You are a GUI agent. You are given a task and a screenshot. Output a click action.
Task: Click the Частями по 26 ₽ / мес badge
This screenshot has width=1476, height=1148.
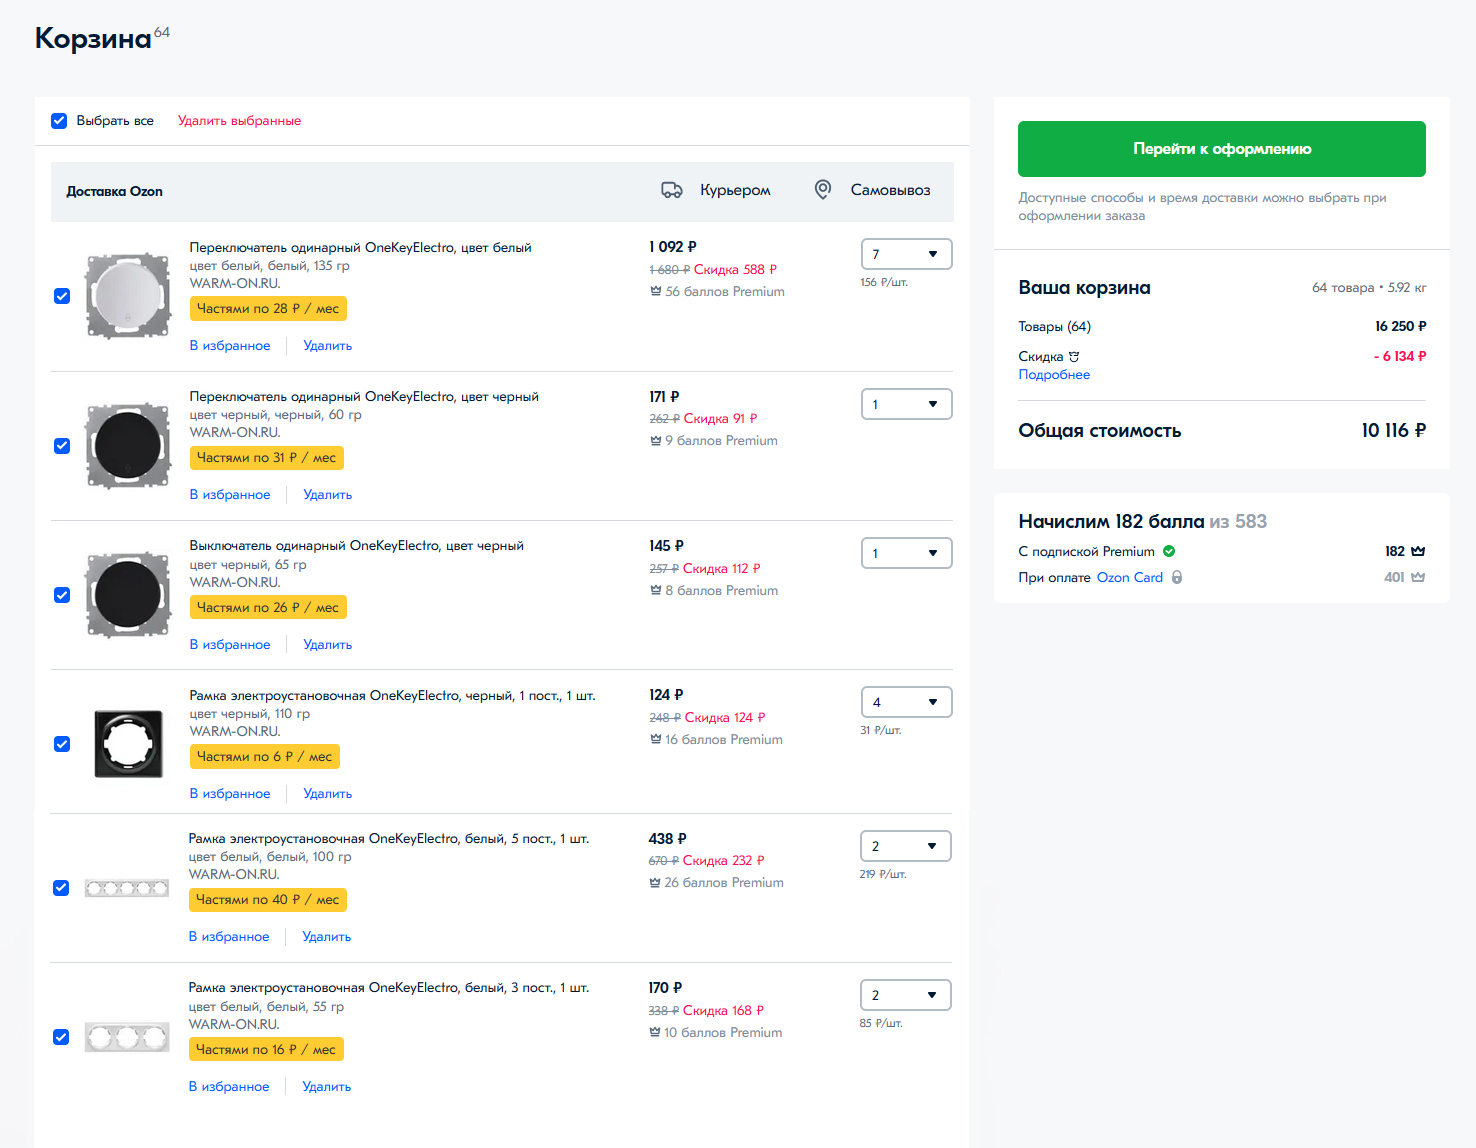click(x=268, y=608)
